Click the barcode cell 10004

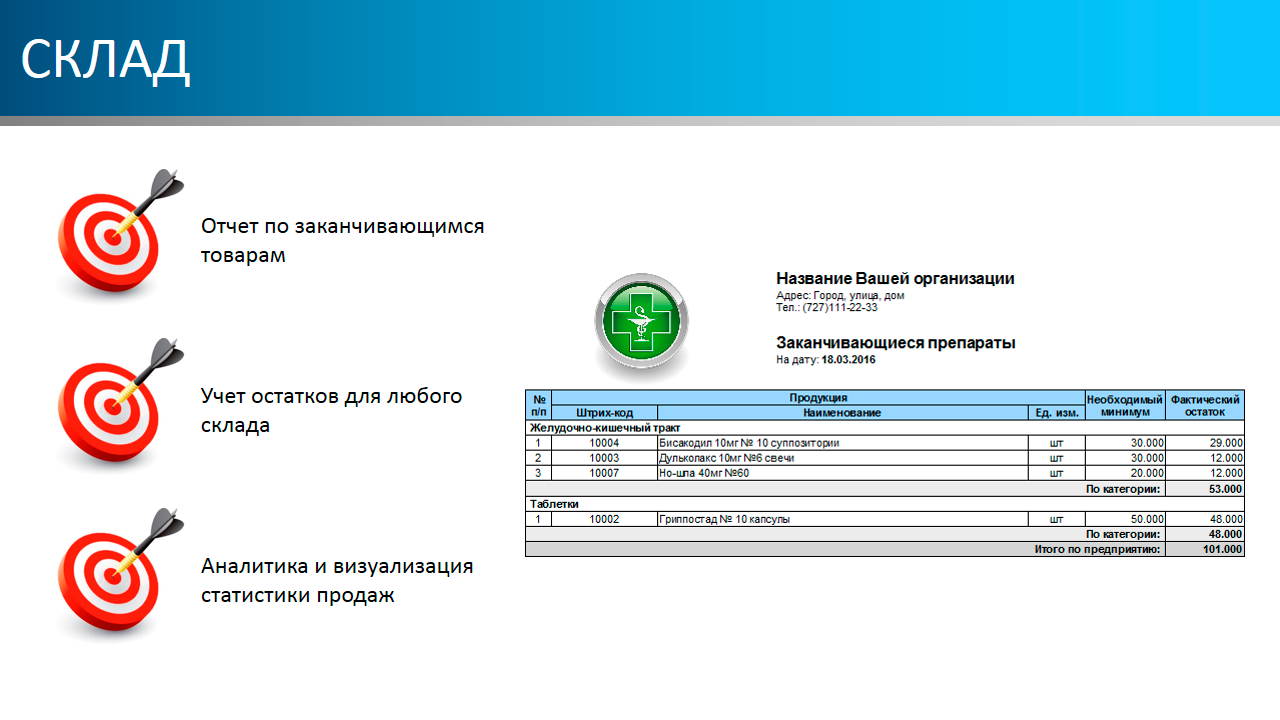(604, 443)
